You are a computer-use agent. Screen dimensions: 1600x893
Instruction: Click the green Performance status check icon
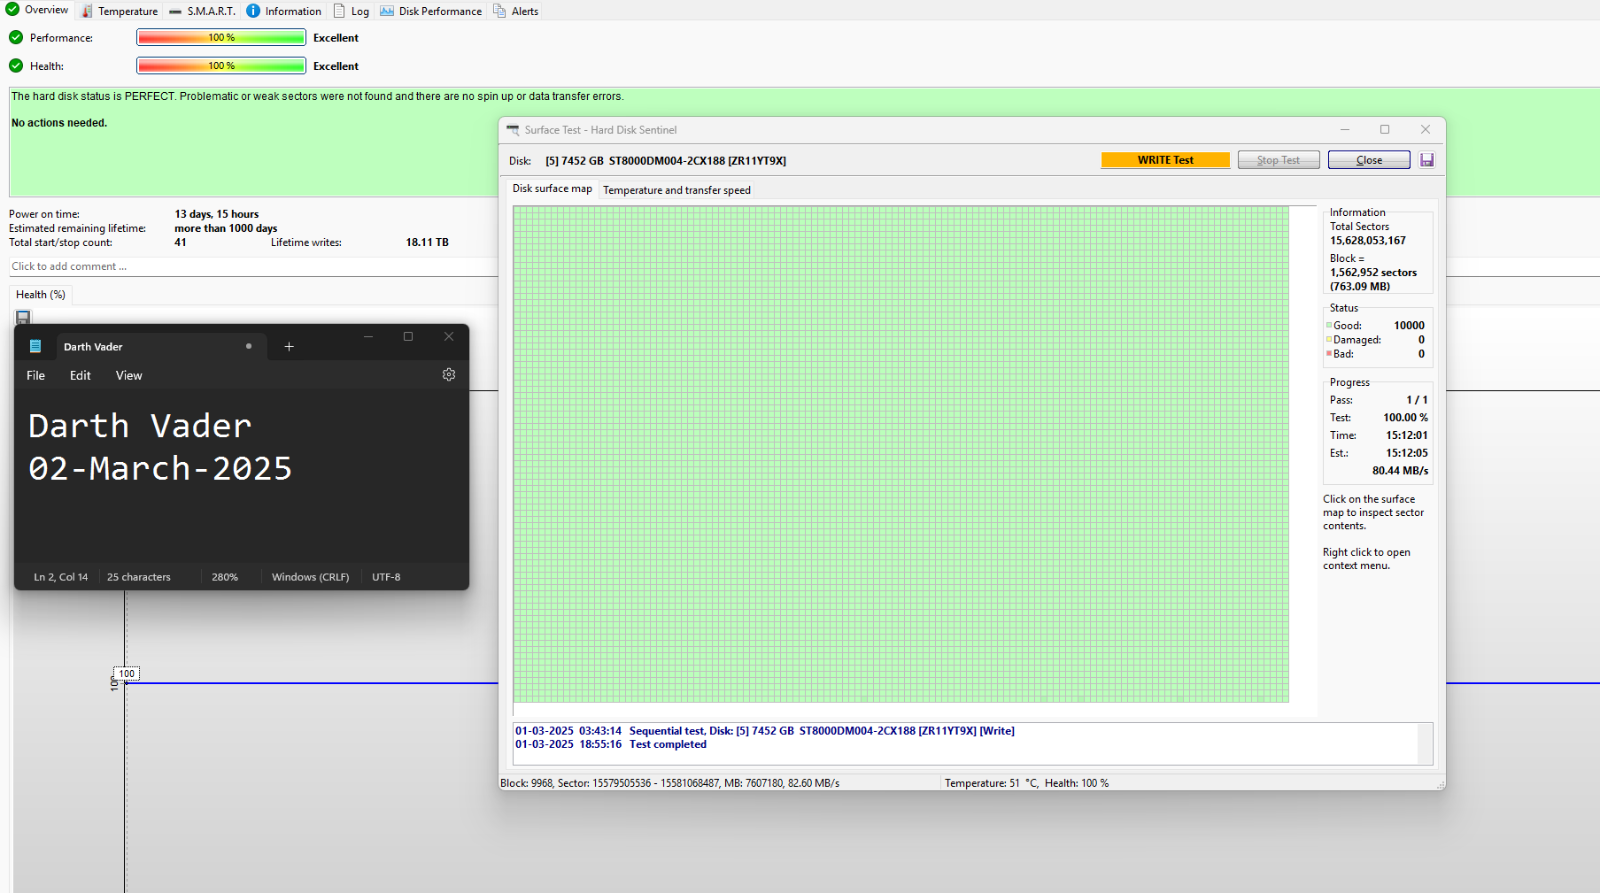(x=16, y=38)
